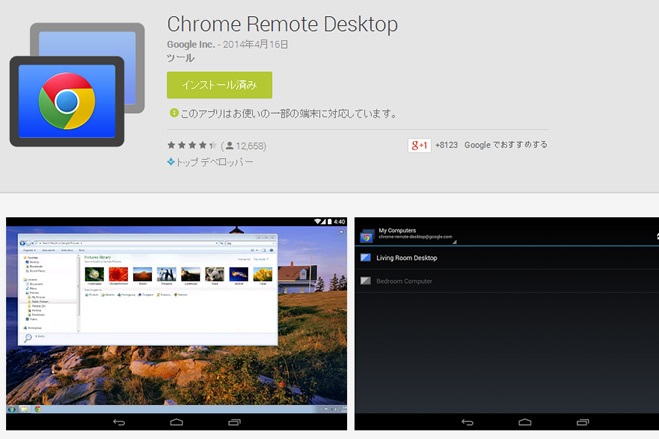Open the ツール category link
Image resolution: width=659 pixels, height=439 pixels.
tap(181, 58)
